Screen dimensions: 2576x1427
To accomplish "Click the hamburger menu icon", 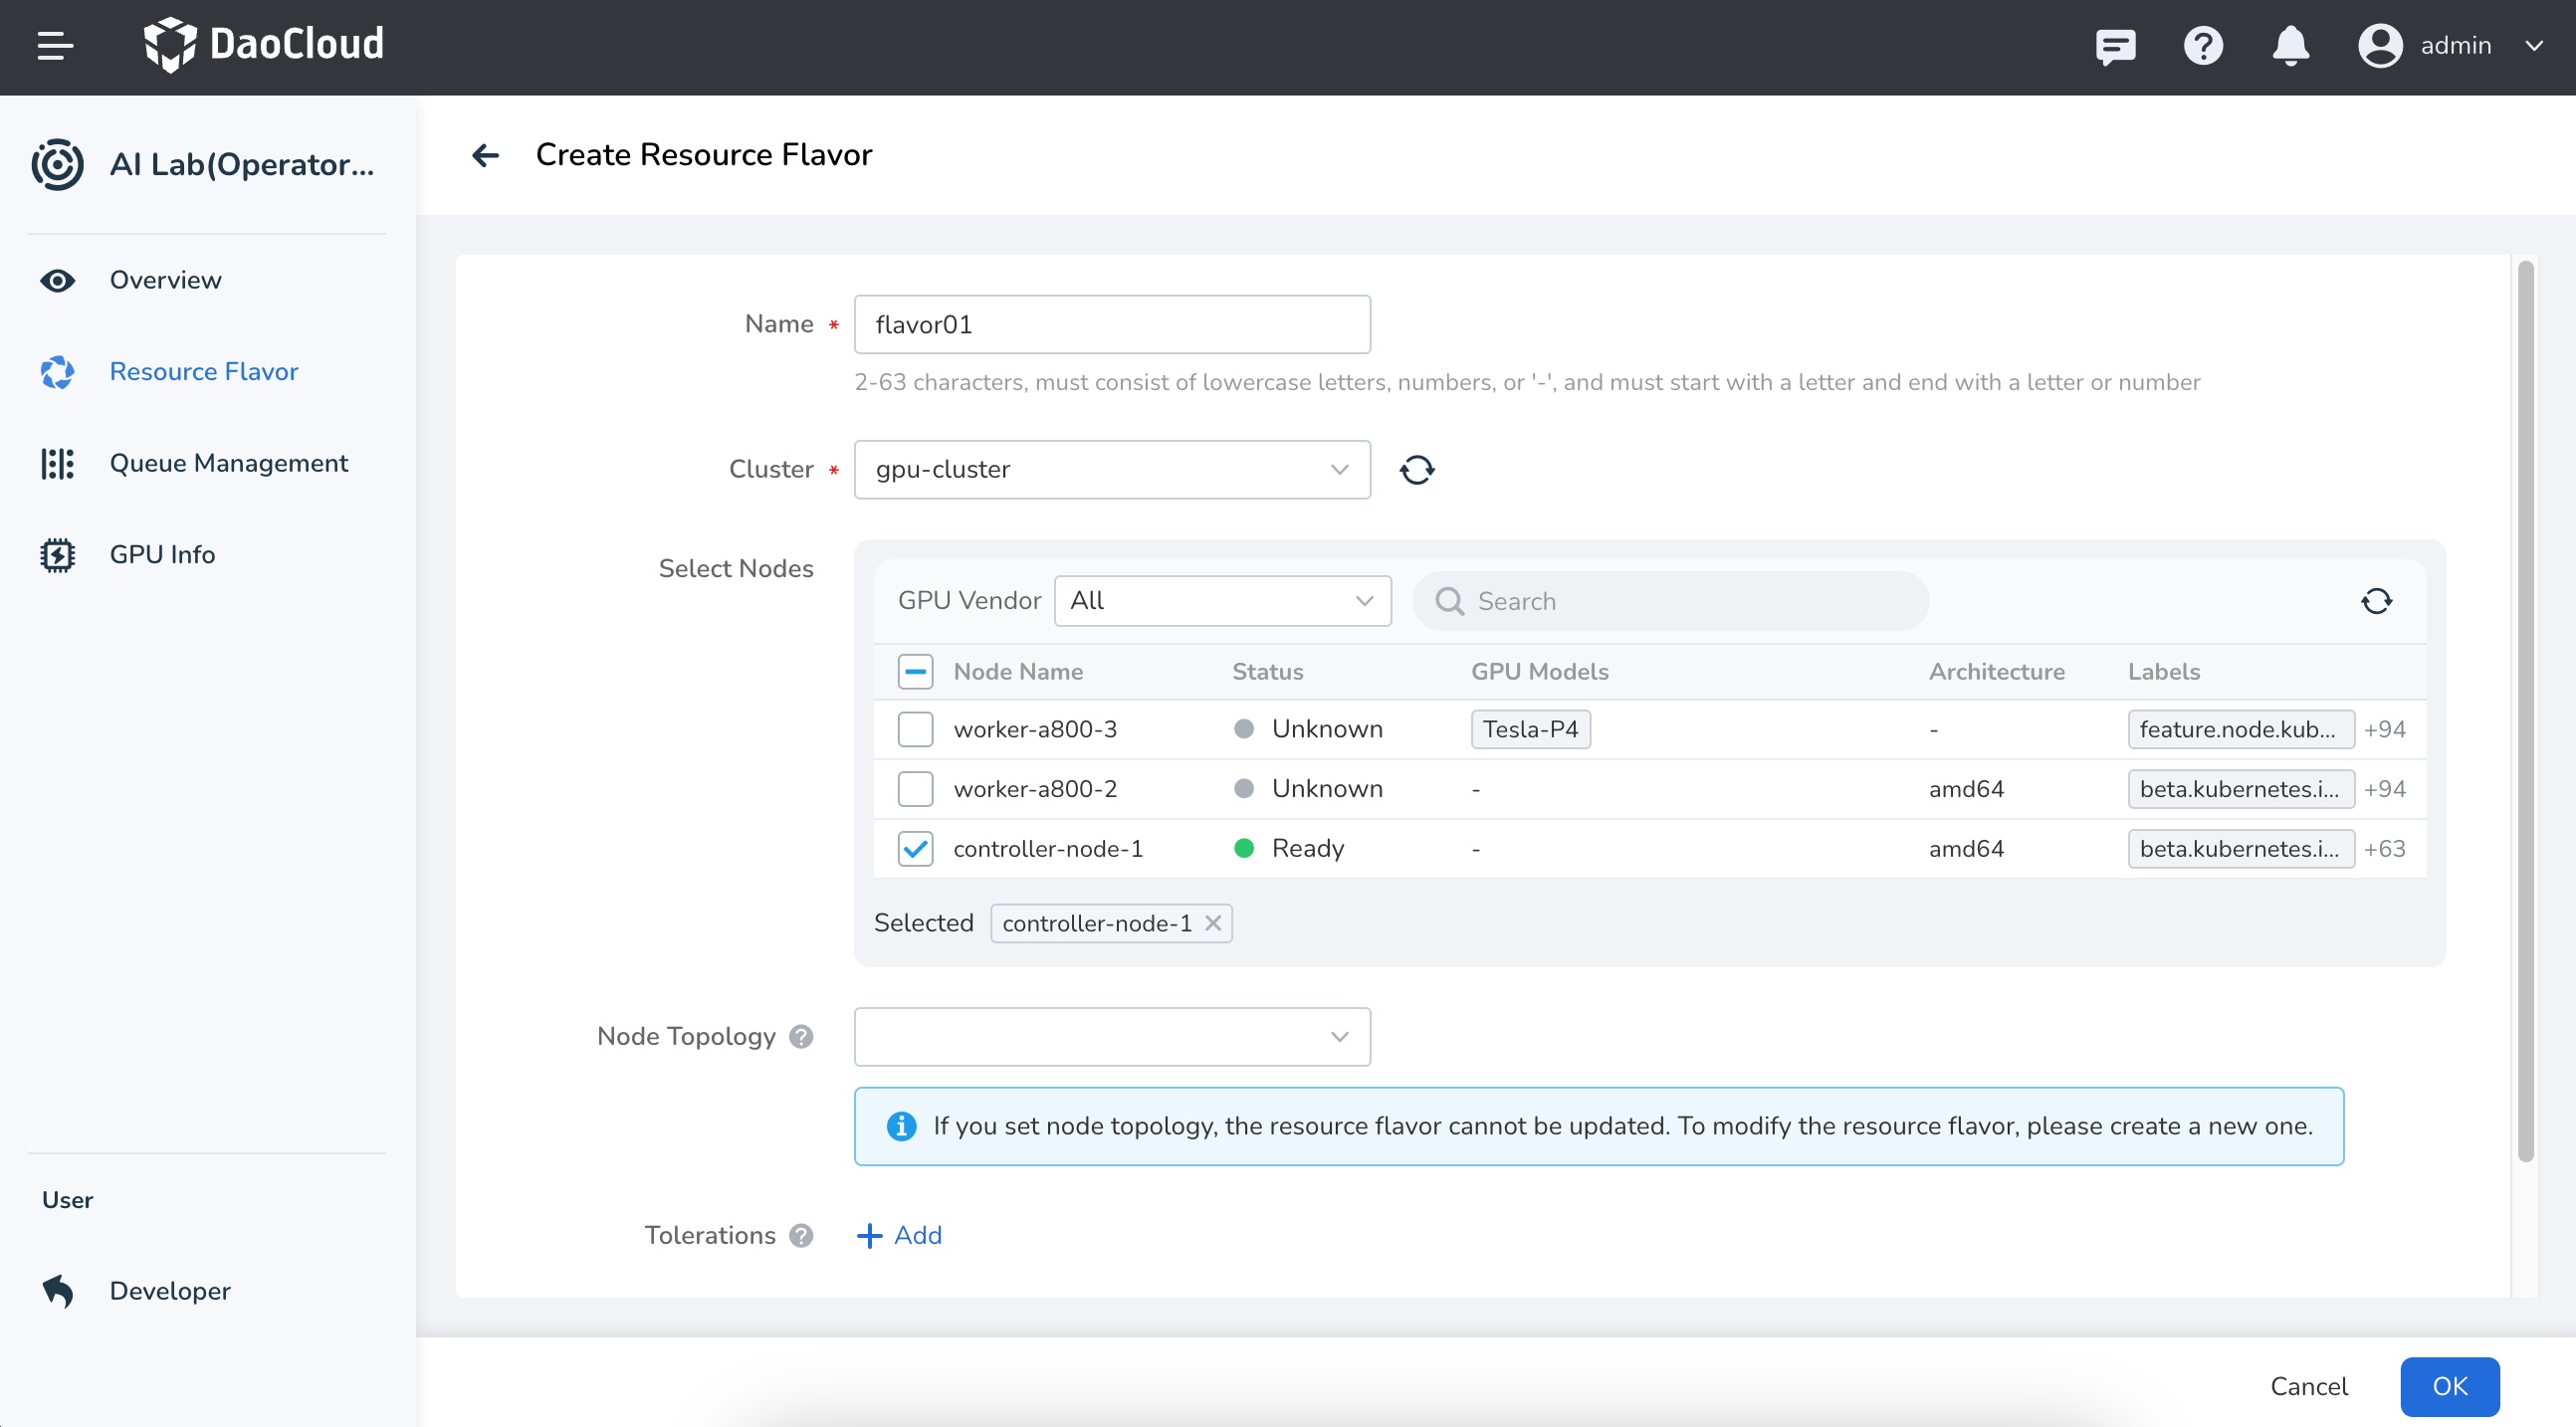I will click(x=55, y=45).
